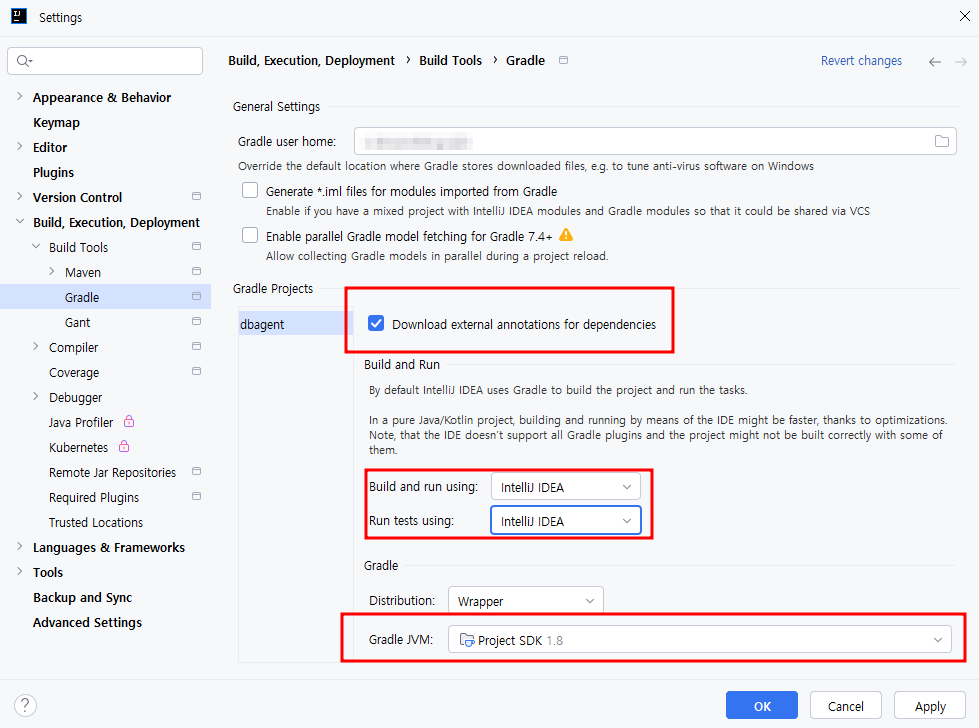Open Required Plugins settings

click(94, 498)
